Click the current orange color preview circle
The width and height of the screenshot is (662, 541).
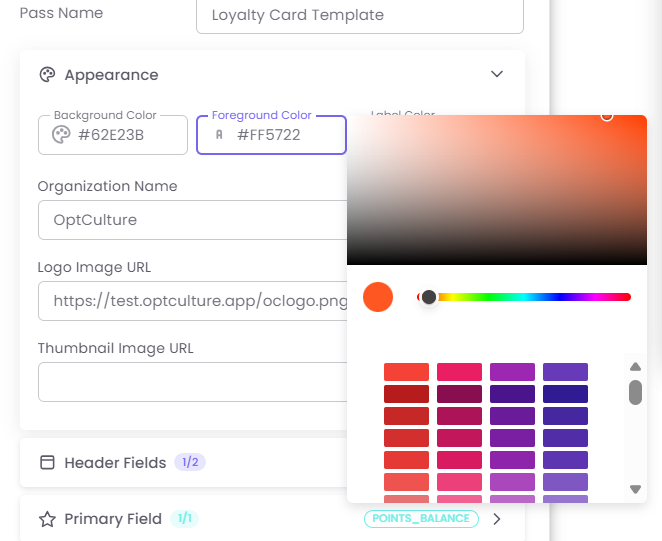378,297
